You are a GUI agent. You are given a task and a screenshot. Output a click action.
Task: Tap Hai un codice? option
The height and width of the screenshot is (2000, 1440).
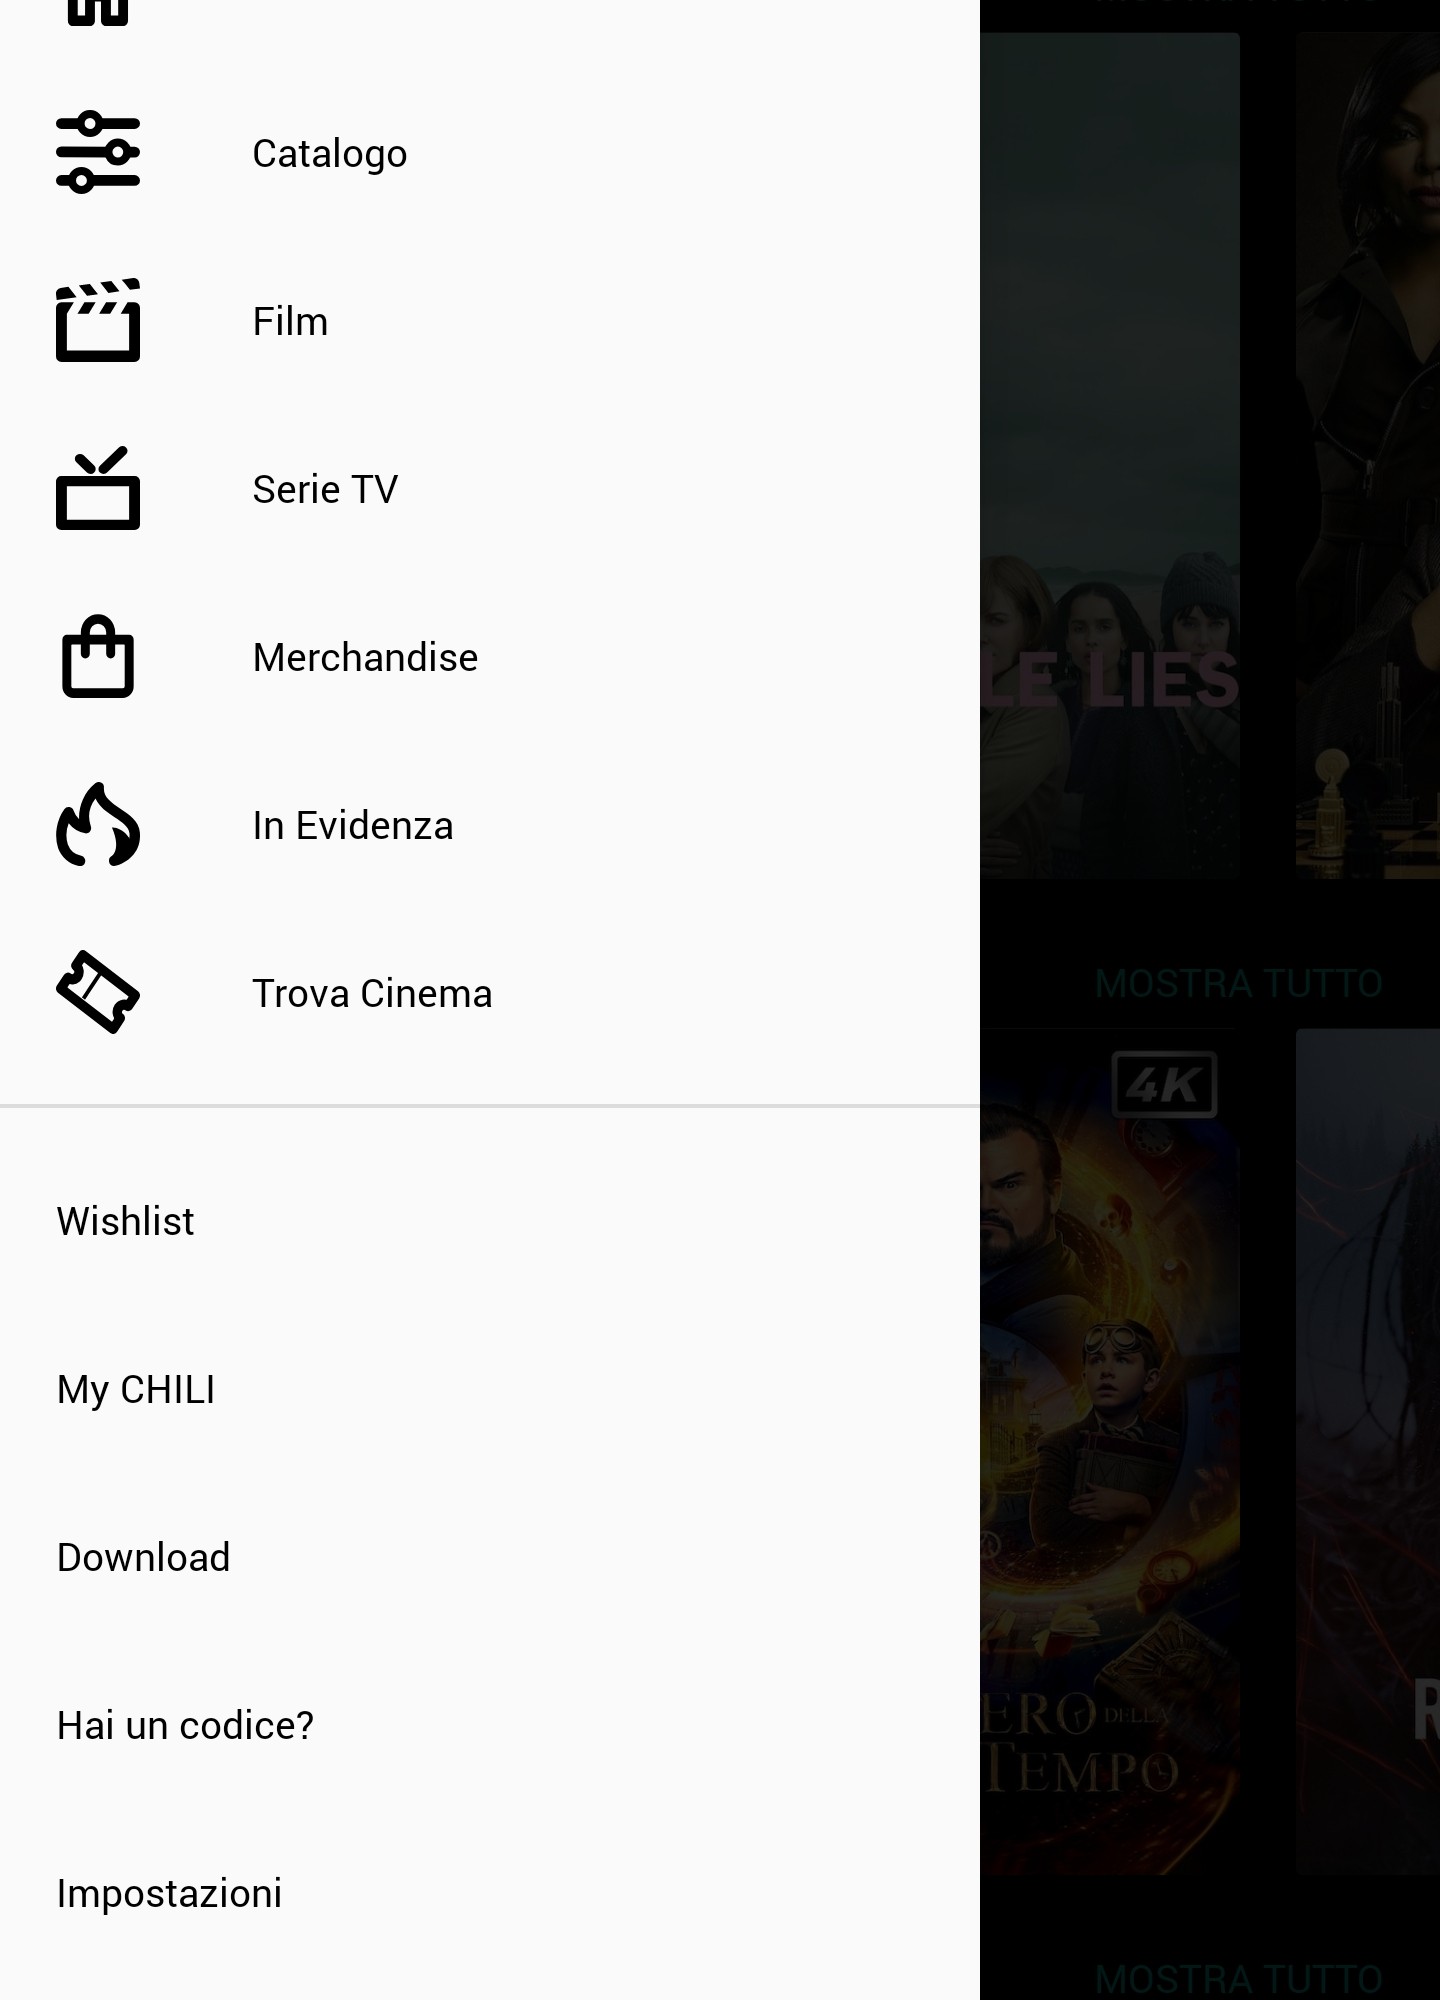(x=185, y=1726)
